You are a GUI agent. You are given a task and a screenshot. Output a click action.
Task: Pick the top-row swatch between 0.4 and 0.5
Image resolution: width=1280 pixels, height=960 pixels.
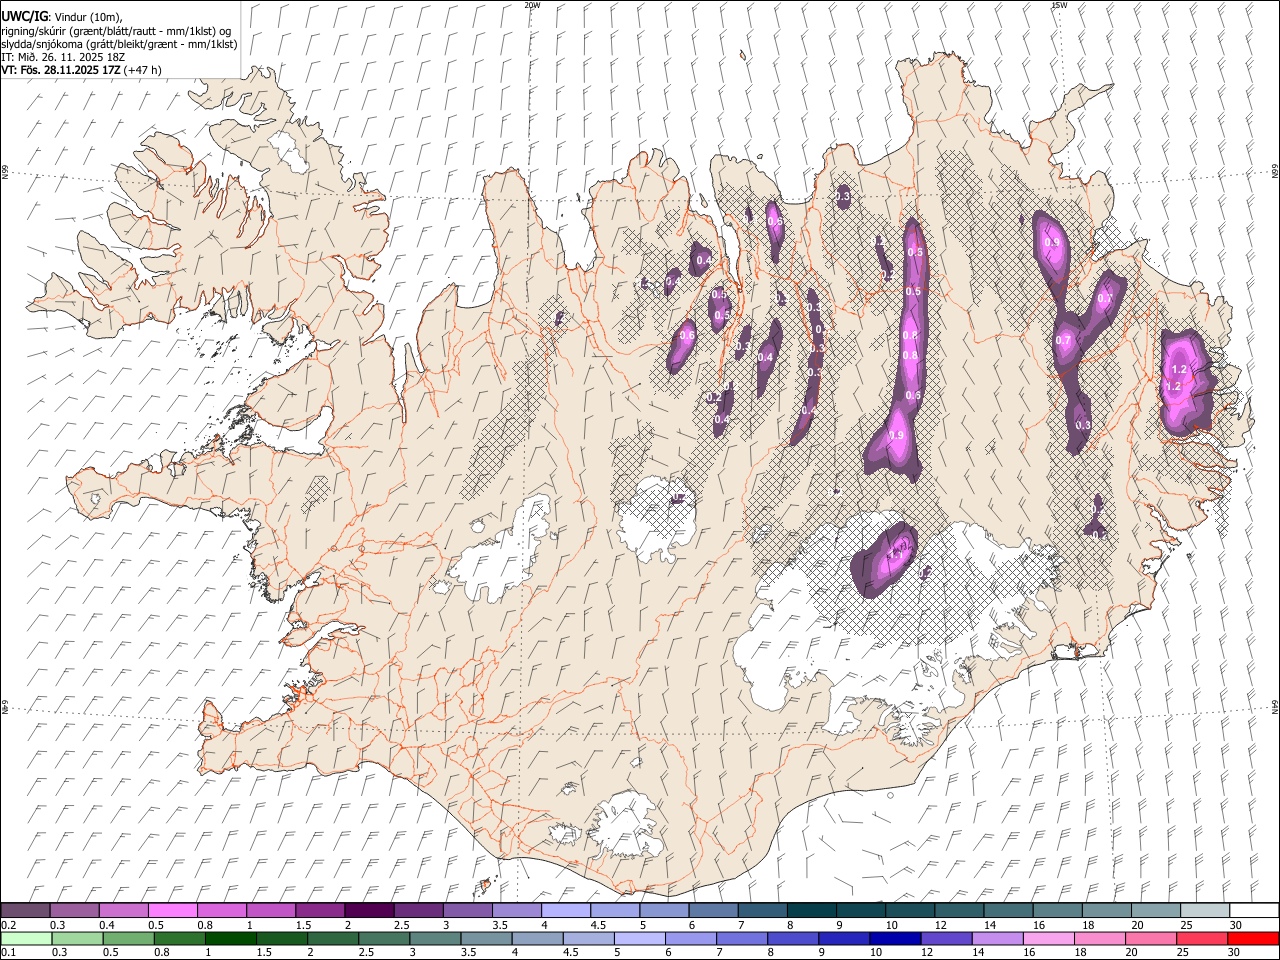coord(123,911)
